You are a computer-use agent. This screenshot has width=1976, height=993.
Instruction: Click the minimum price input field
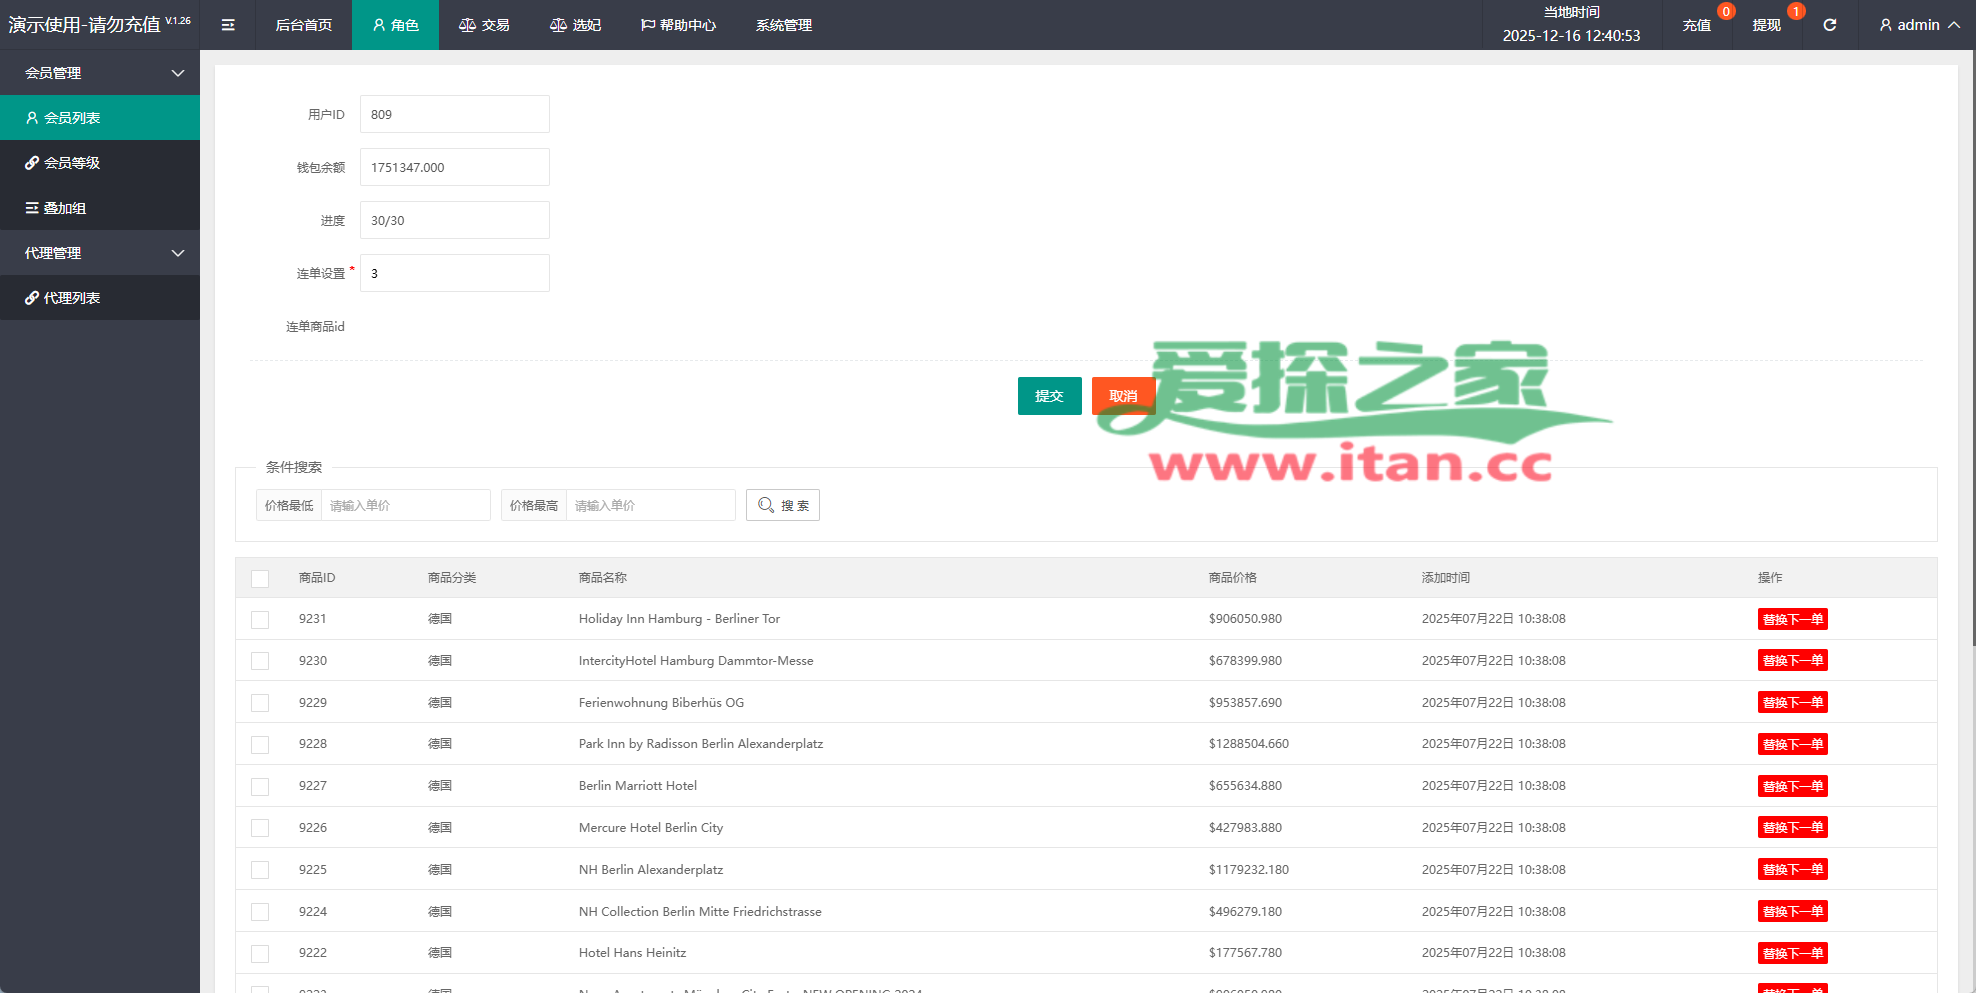[x=405, y=505]
